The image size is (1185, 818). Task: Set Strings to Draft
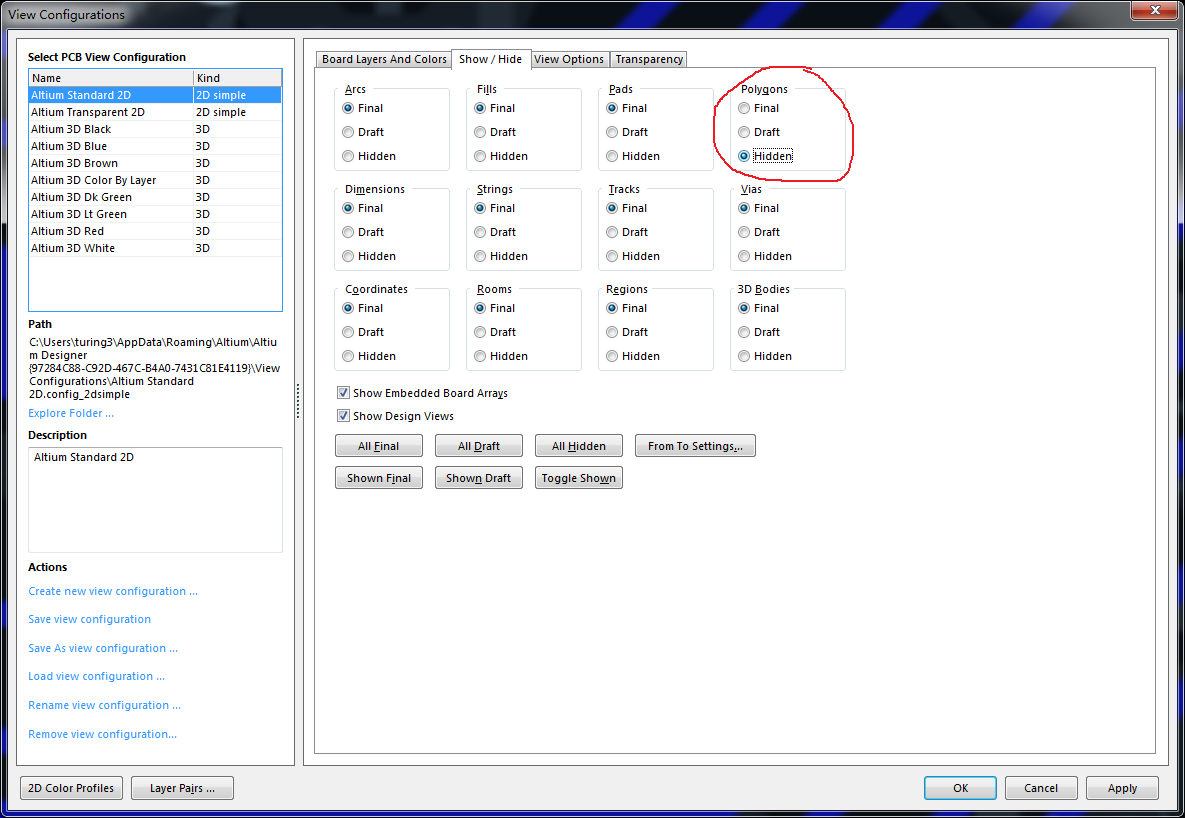(x=480, y=232)
